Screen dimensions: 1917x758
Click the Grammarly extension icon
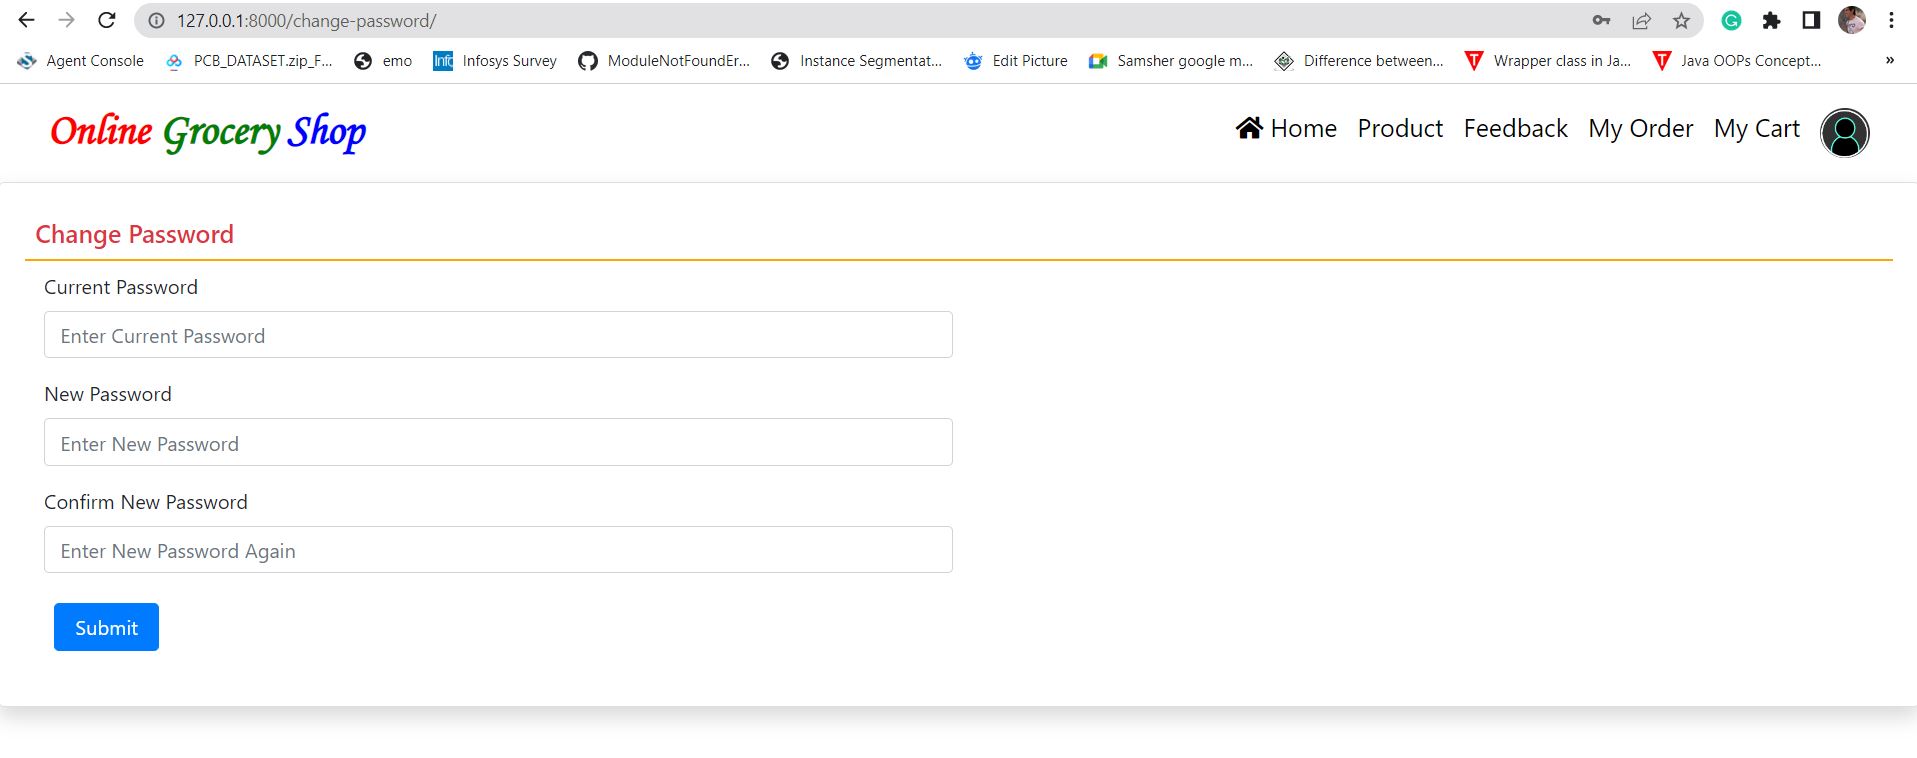(1731, 20)
